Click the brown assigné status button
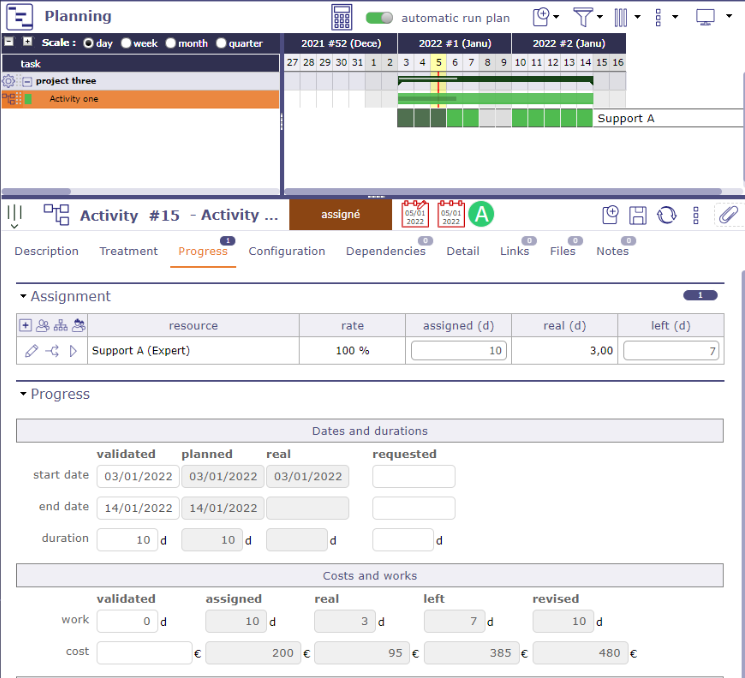The width and height of the screenshot is (745, 678). [x=340, y=214]
